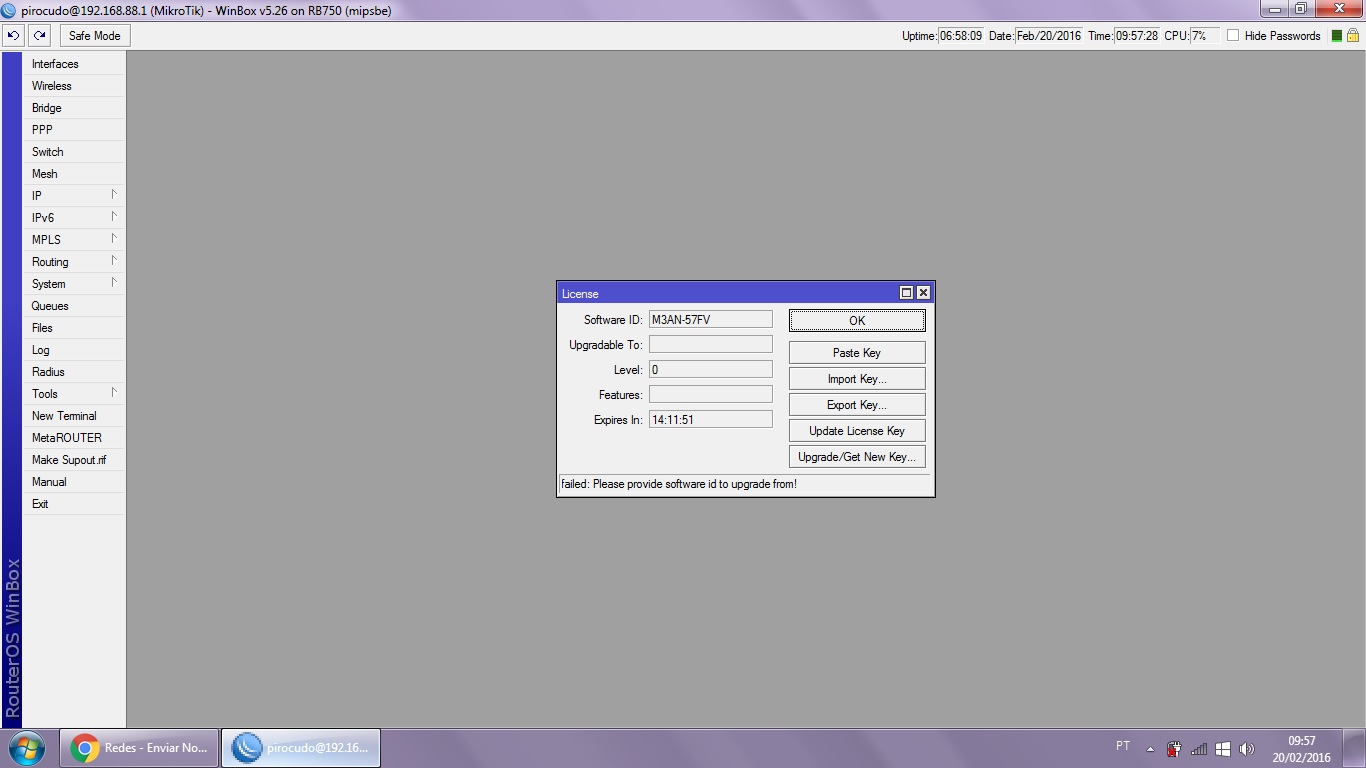The image size is (1366, 768).
Task: Click the Paste Key button
Action: pyautogui.click(x=857, y=353)
